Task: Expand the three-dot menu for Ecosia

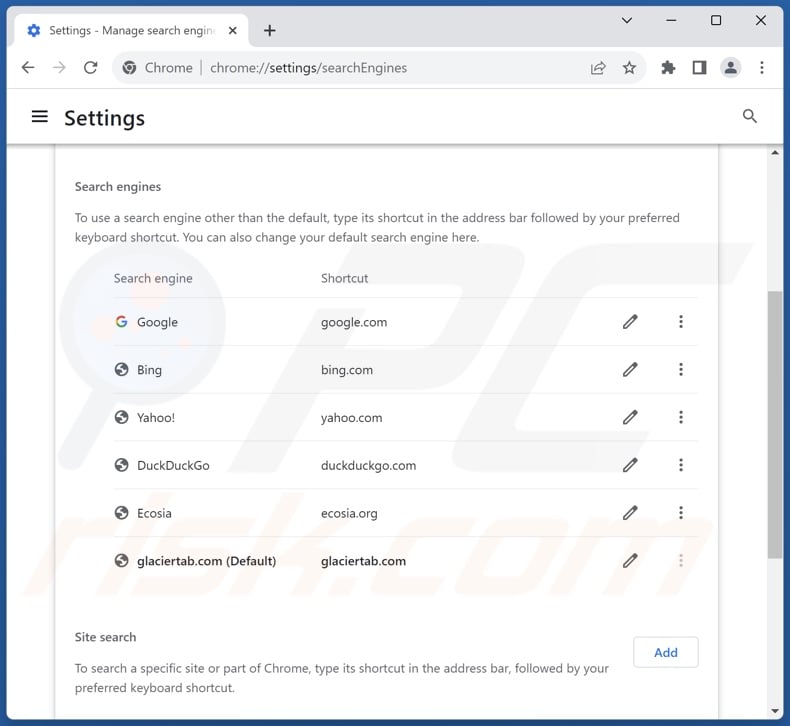Action: pyautogui.click(x=681, y=513)
